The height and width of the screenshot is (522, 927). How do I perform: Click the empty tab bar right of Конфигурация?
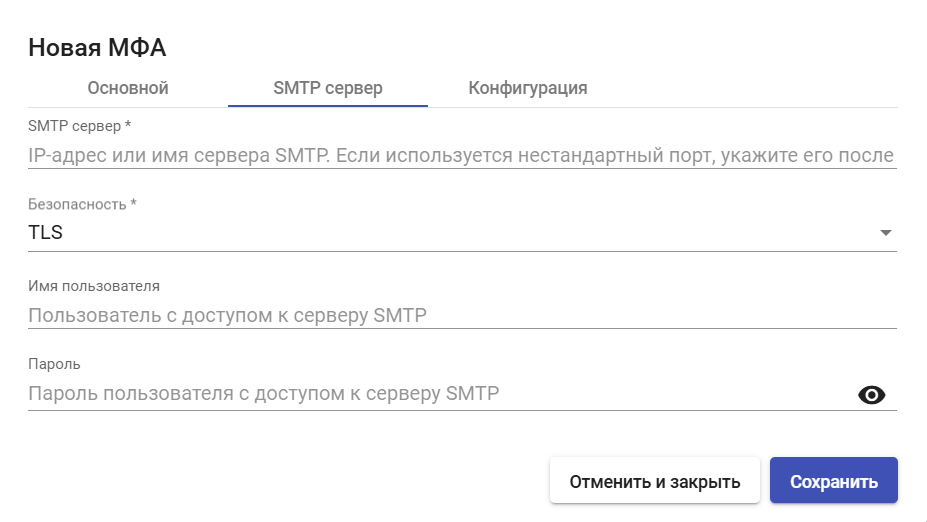(x=763, y=88)
